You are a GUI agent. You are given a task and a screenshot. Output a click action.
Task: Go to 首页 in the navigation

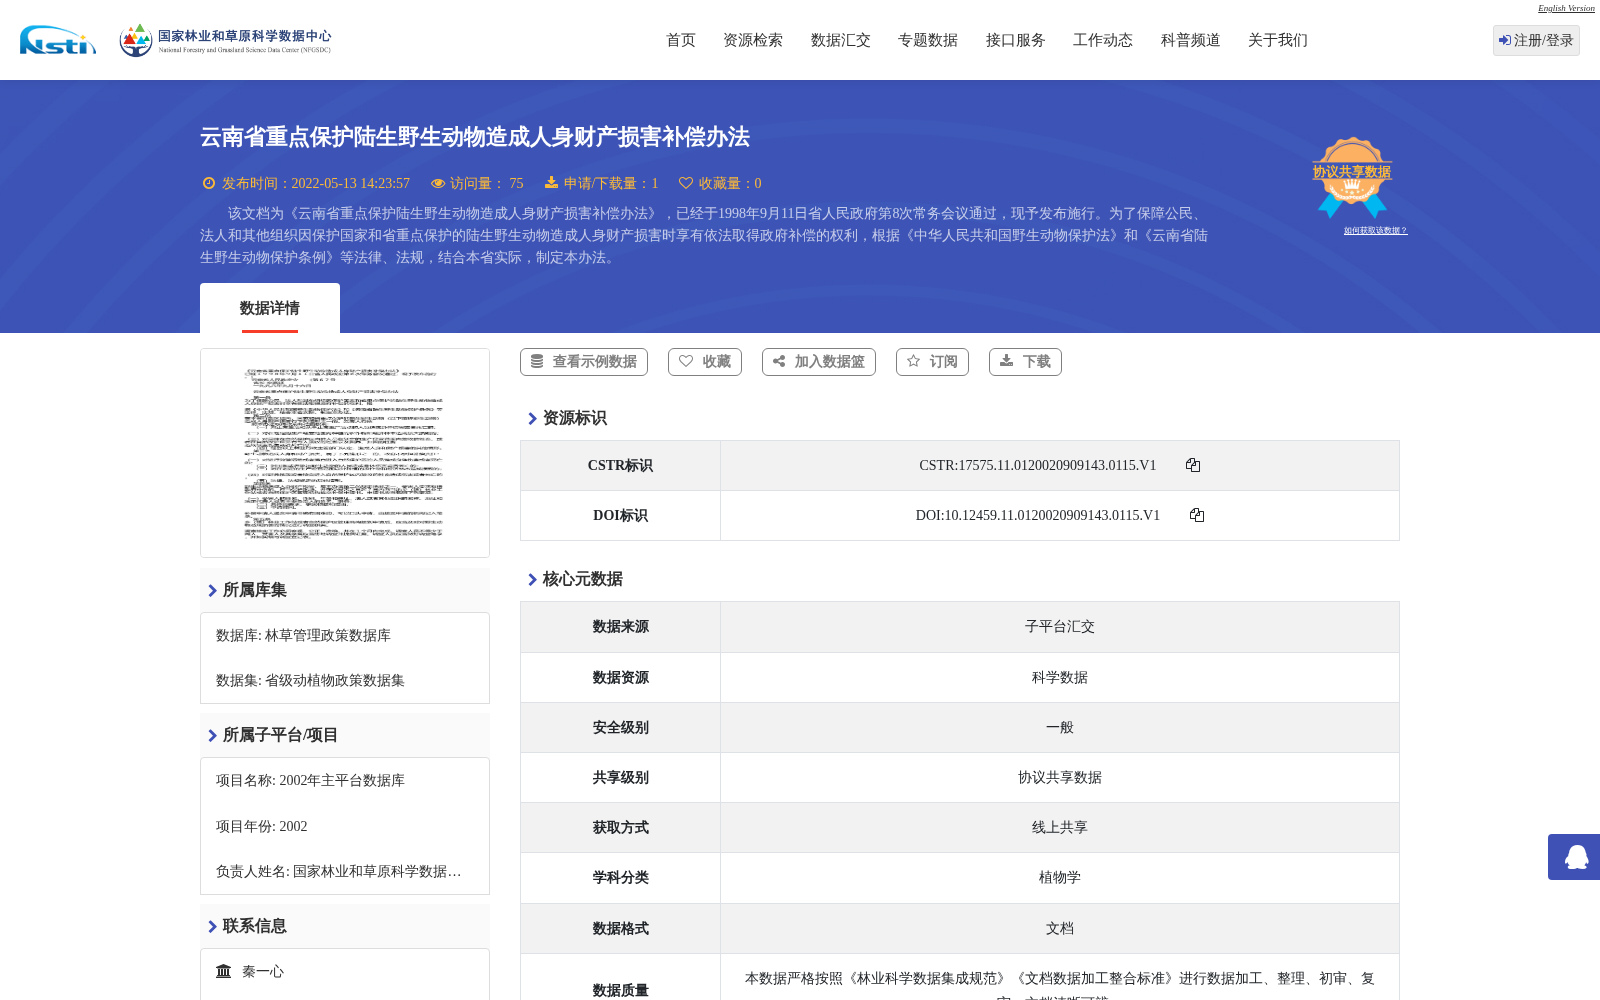click(x=681, y=40)
